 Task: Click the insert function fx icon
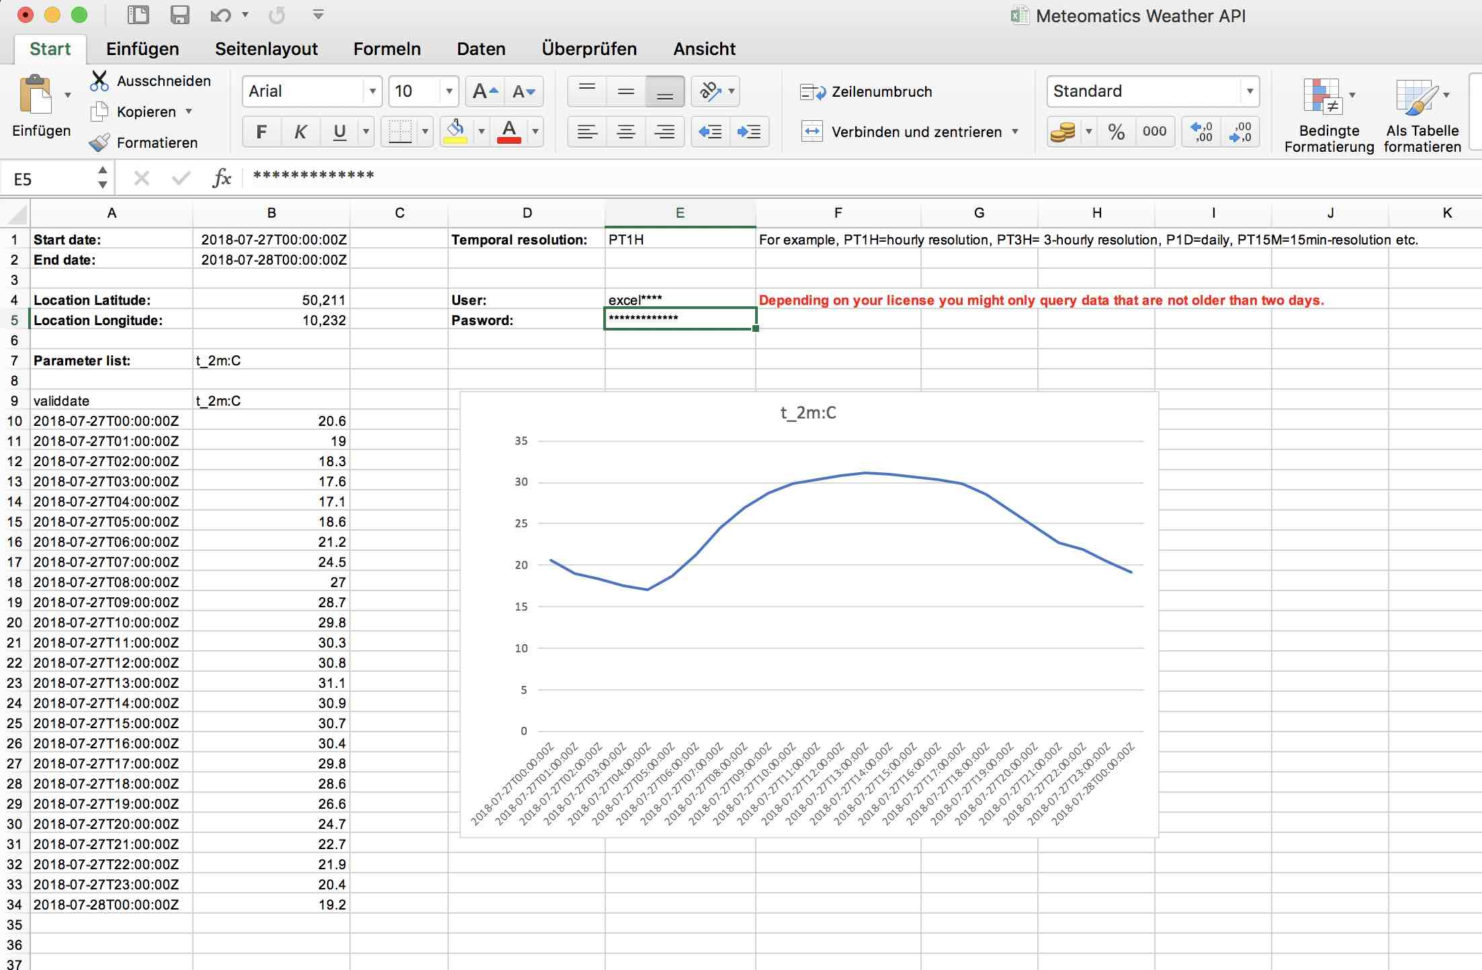[221, 178]
